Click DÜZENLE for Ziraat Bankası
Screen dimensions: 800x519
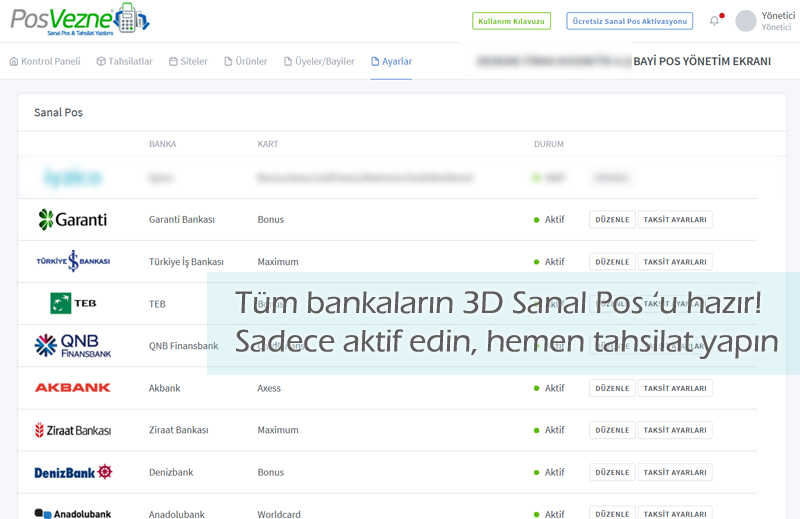click(612, 430)
